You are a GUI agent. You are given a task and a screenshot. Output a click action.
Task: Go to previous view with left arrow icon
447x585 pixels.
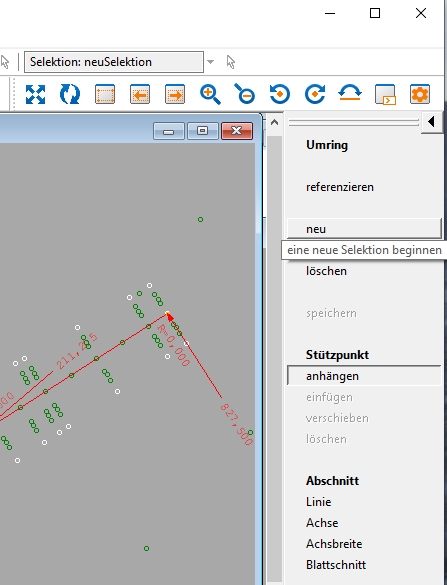140,94
